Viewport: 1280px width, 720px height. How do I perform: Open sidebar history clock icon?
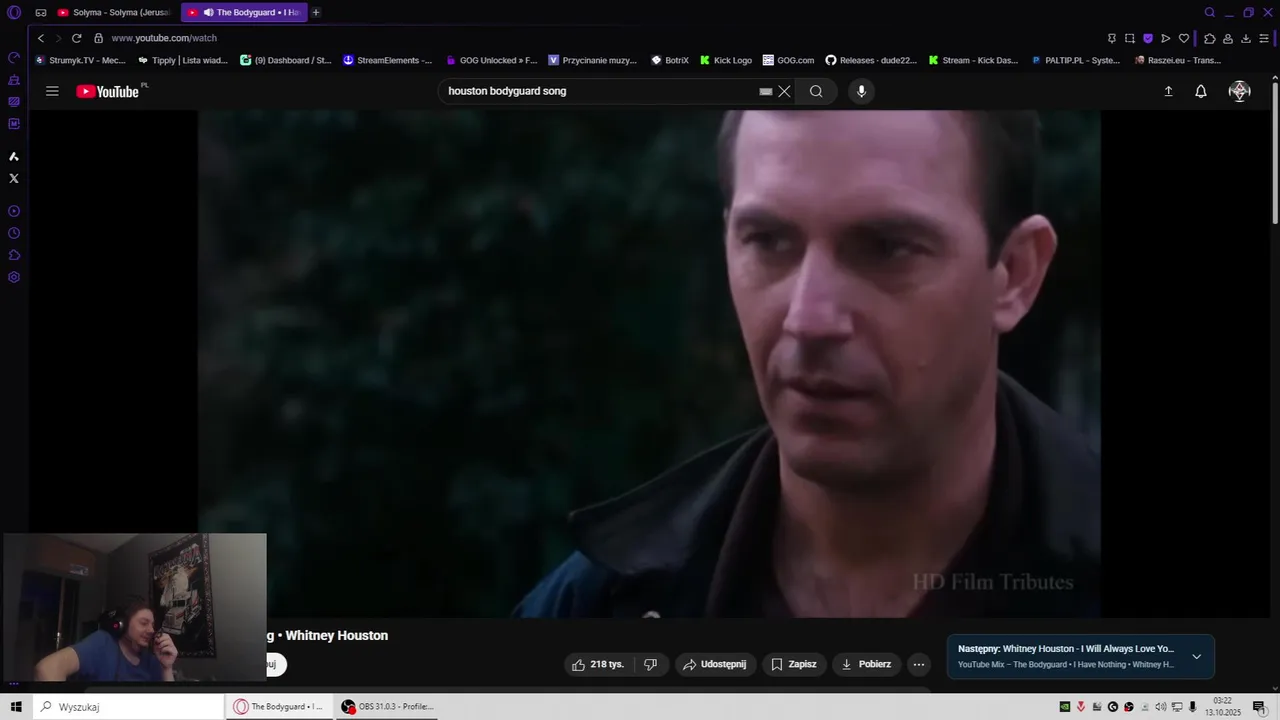14,233
